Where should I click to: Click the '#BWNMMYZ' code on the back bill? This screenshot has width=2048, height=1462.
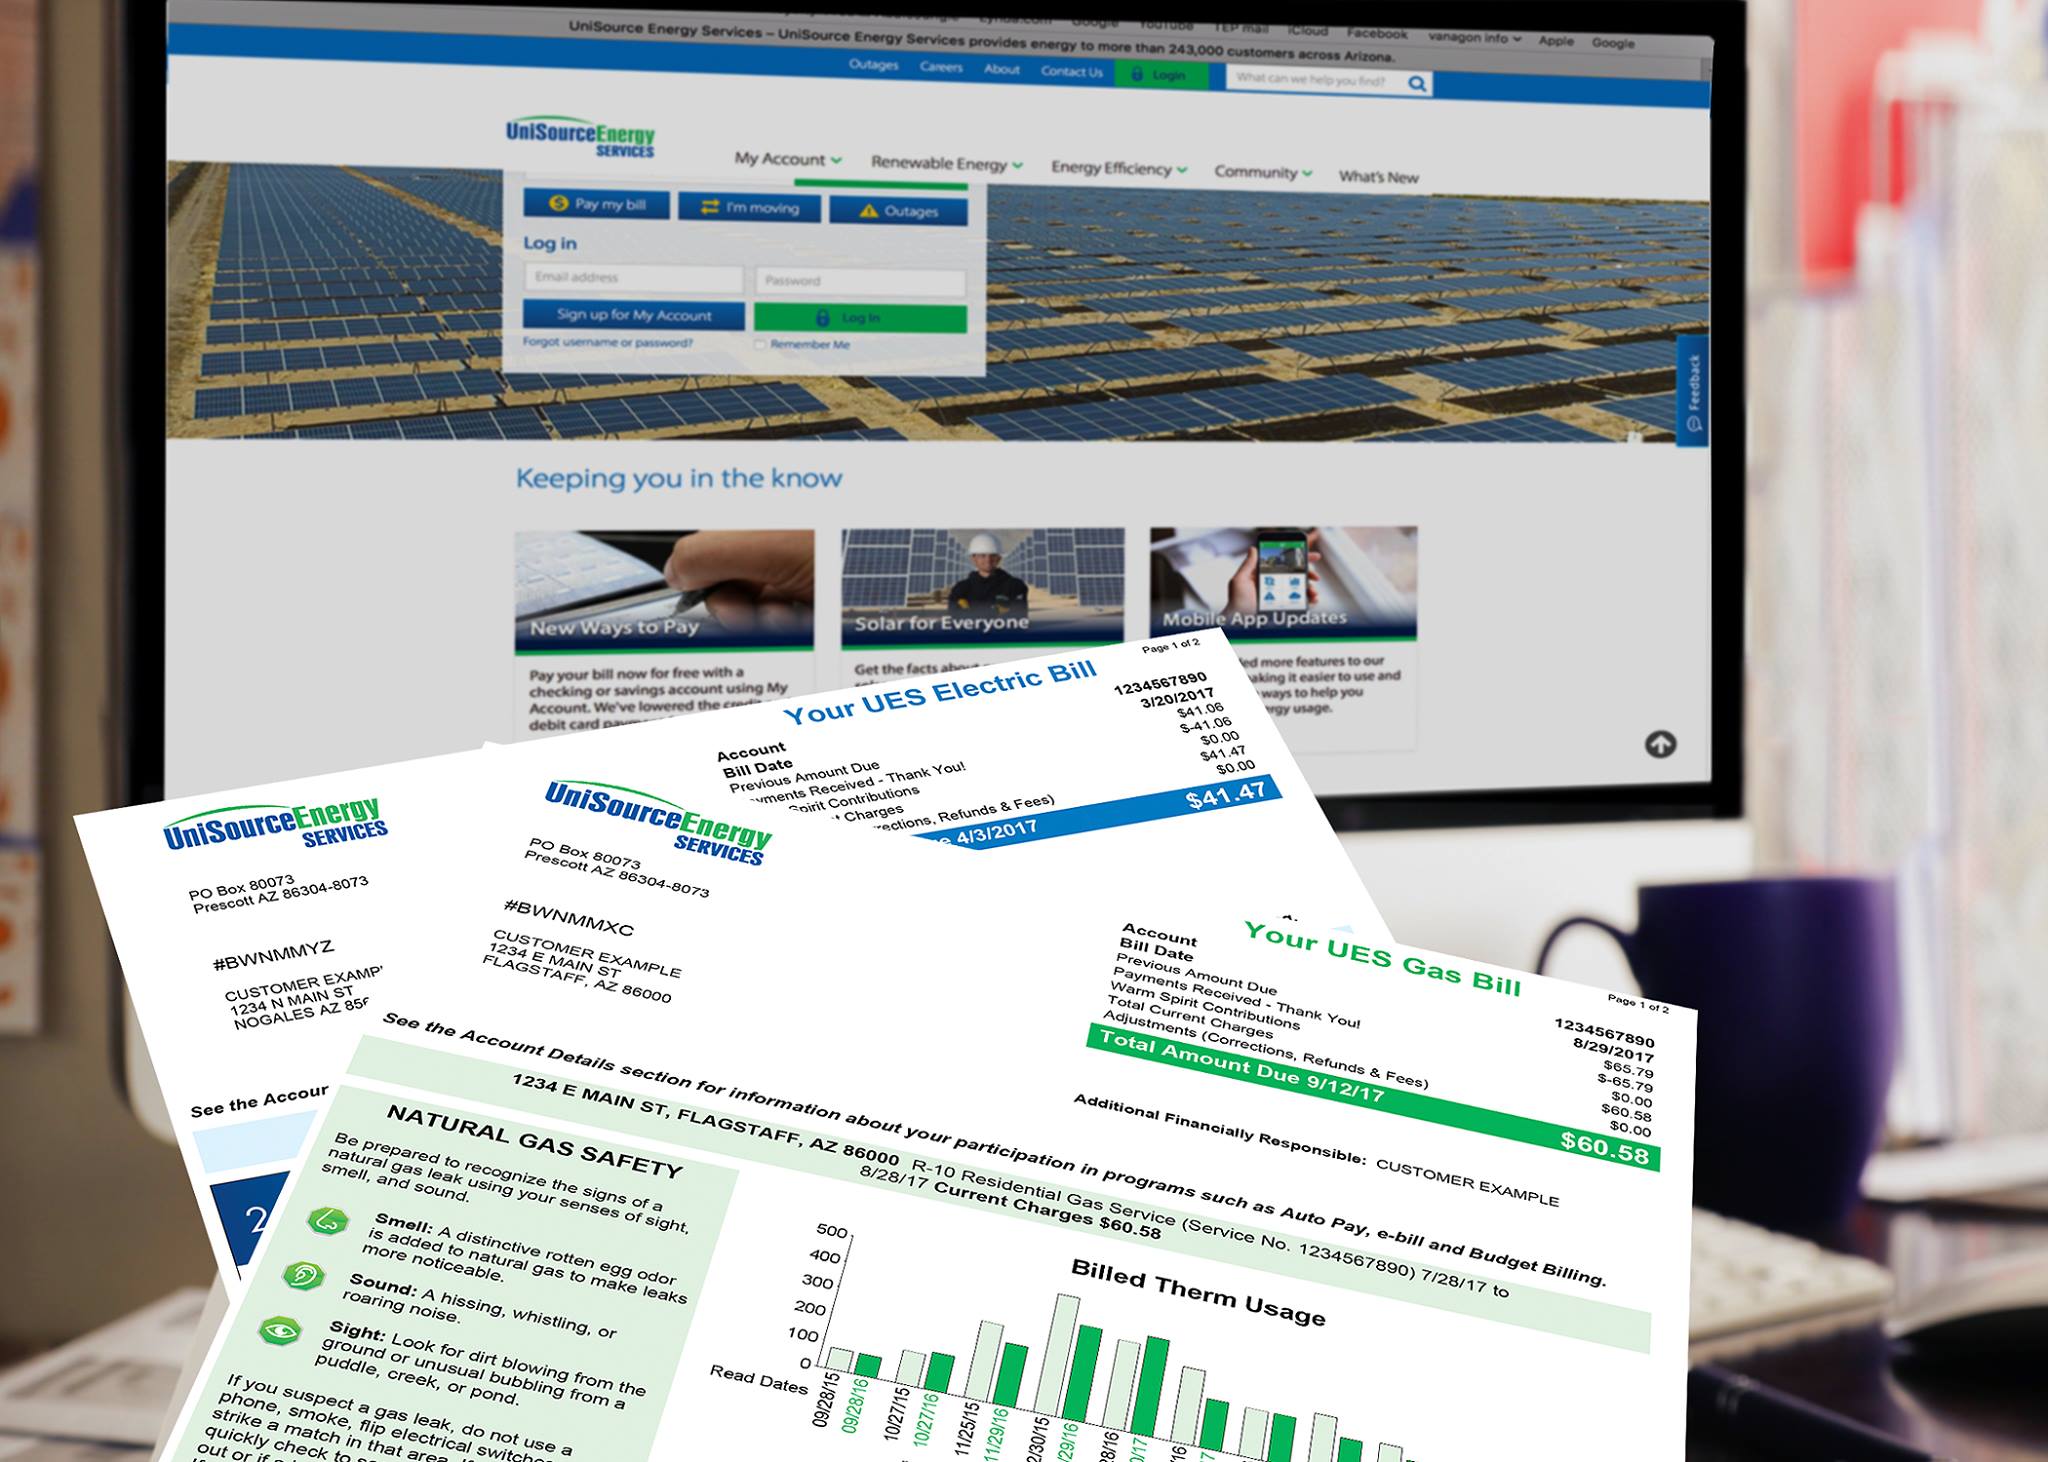(x=273, y=956)
